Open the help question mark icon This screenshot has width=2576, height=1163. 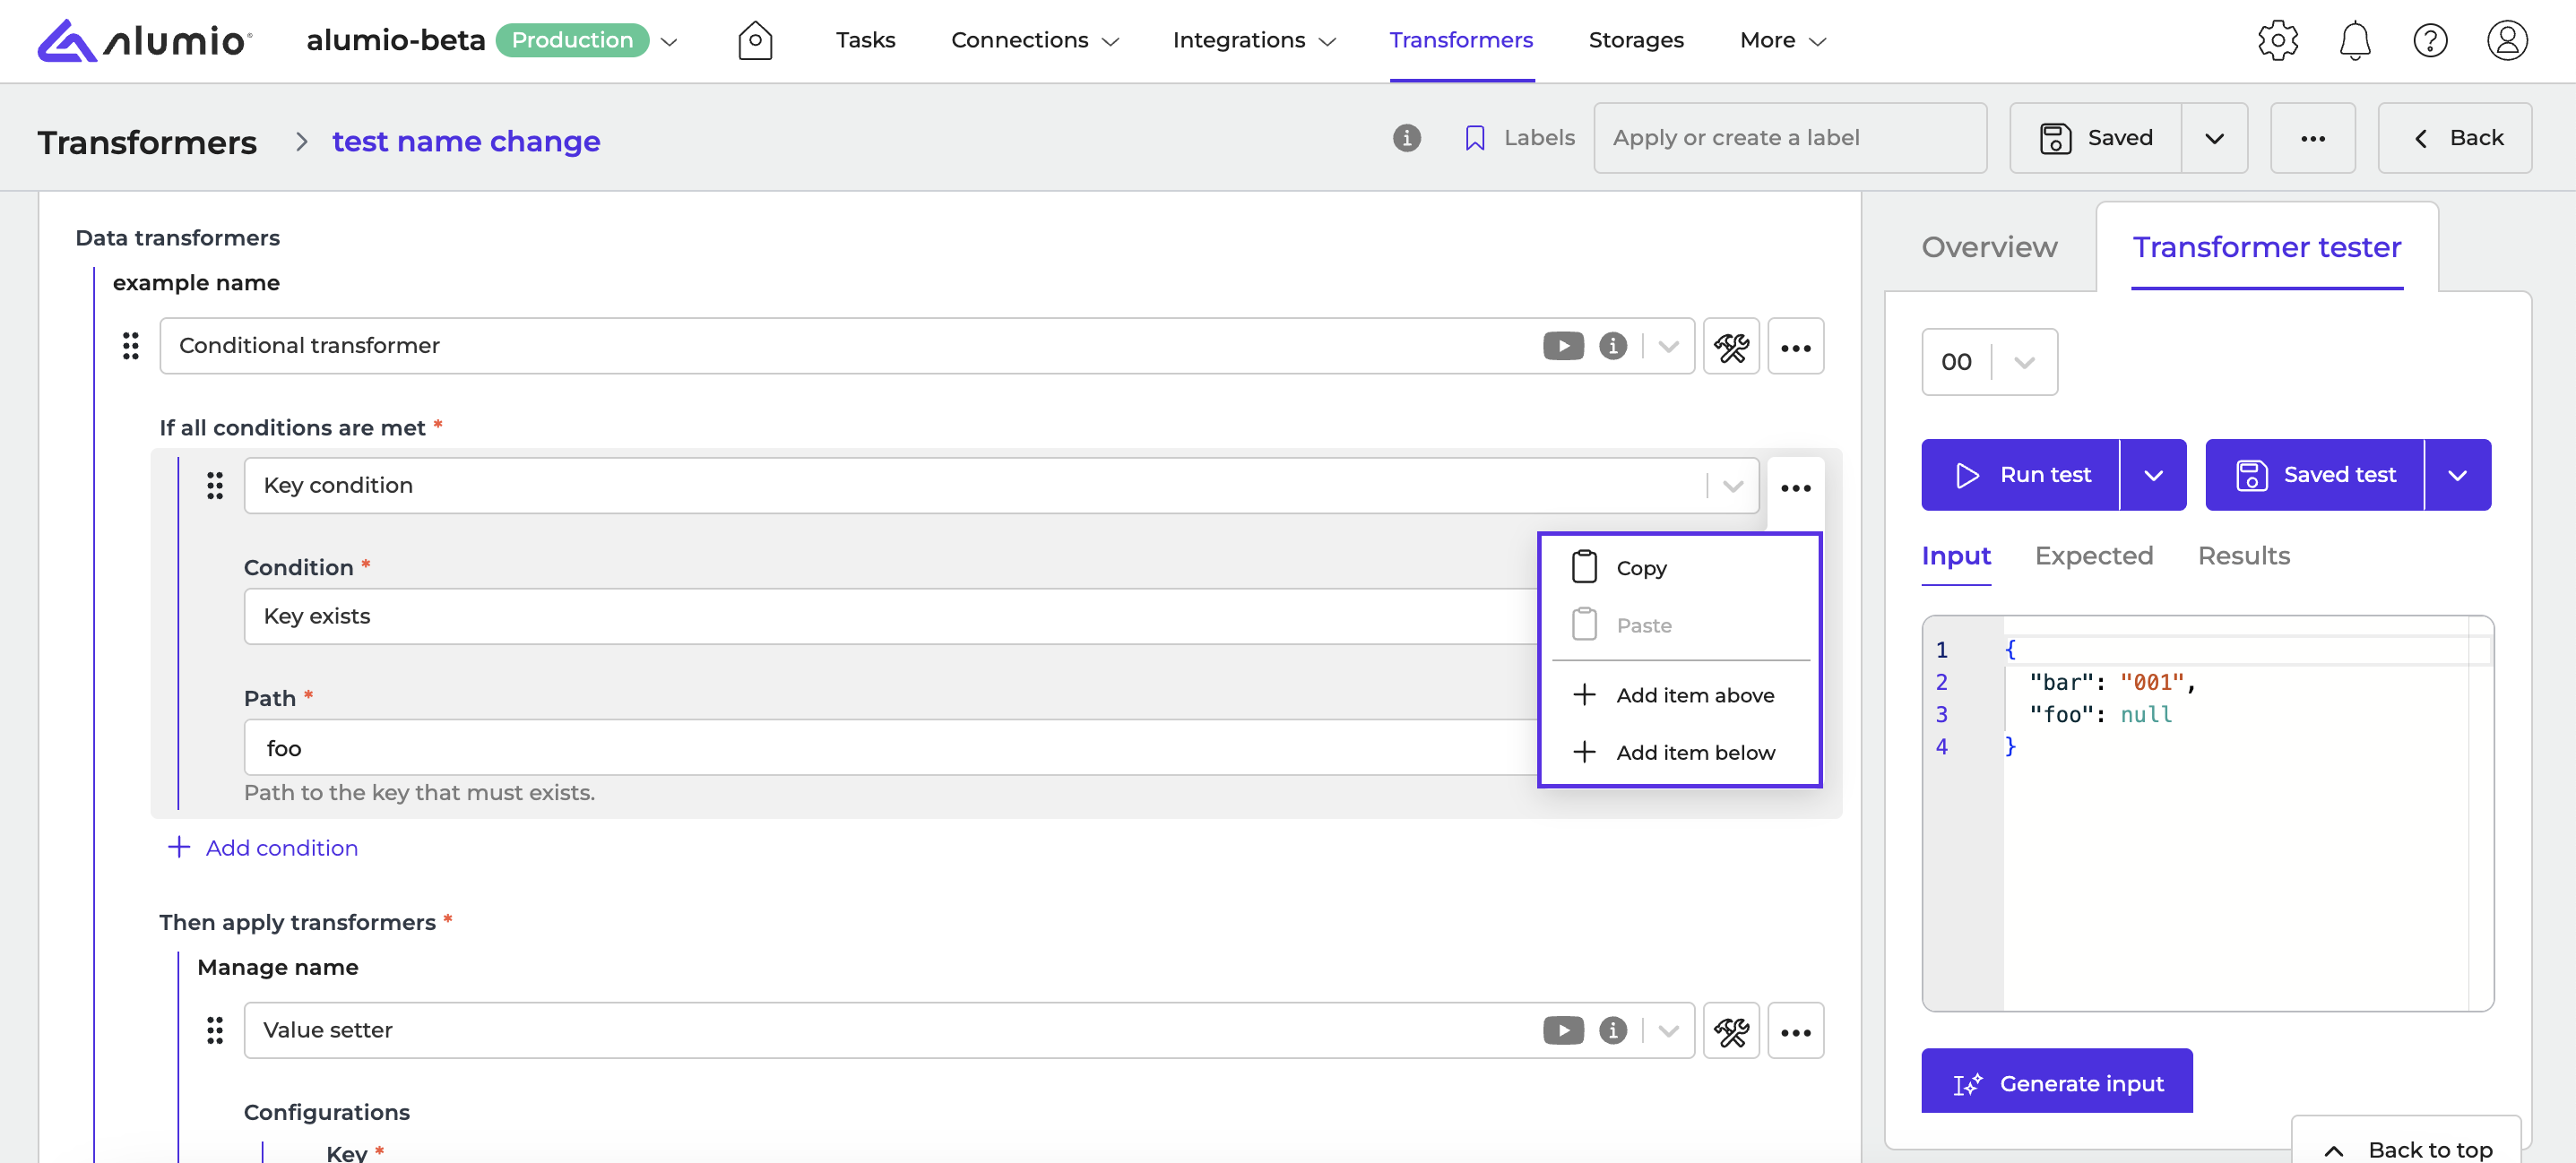click(2430, 41)
